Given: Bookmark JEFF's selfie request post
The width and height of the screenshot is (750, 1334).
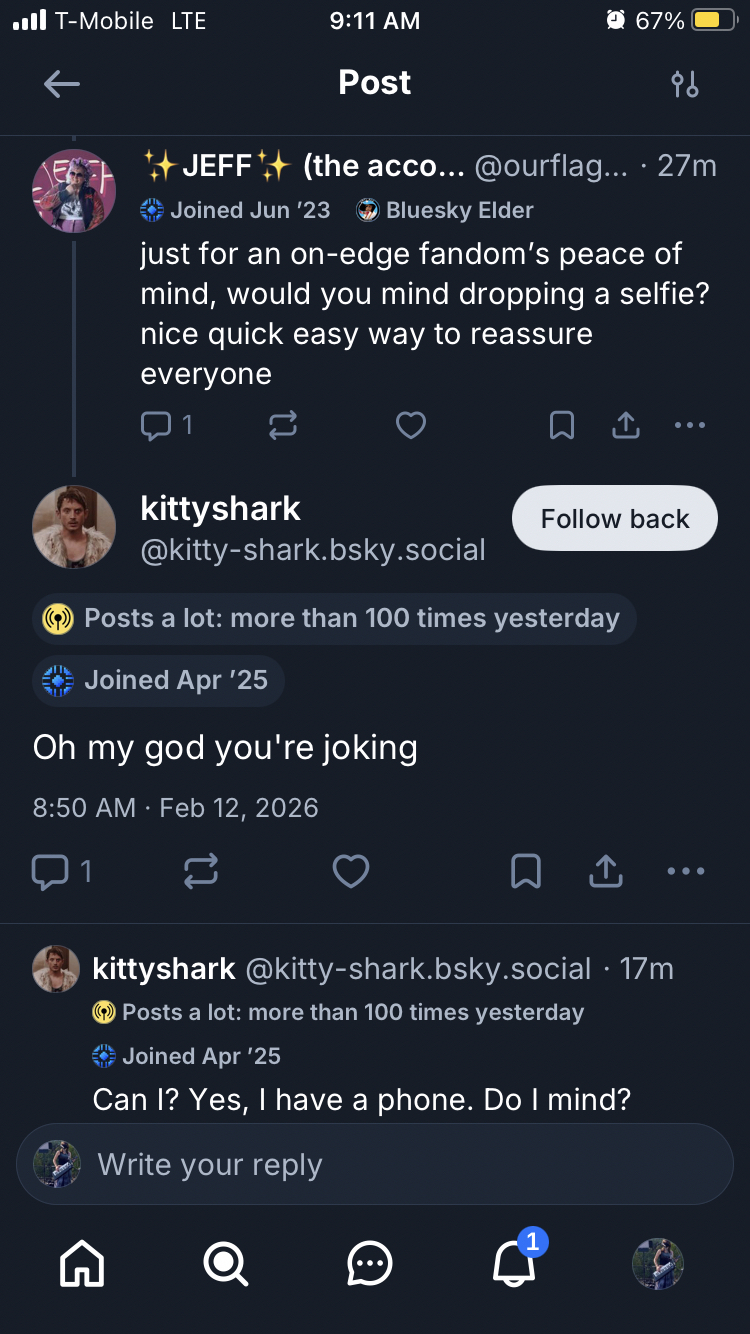Looking at the screenshot, I should click(562, 426).
